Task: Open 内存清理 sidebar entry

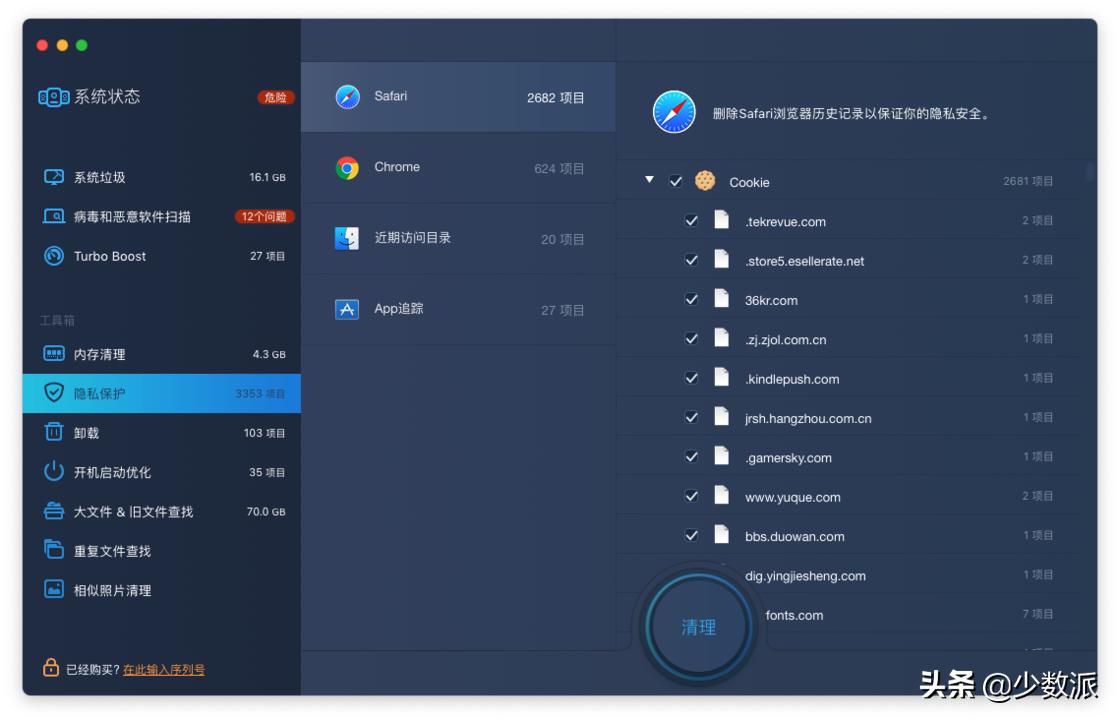Action: 161,354
